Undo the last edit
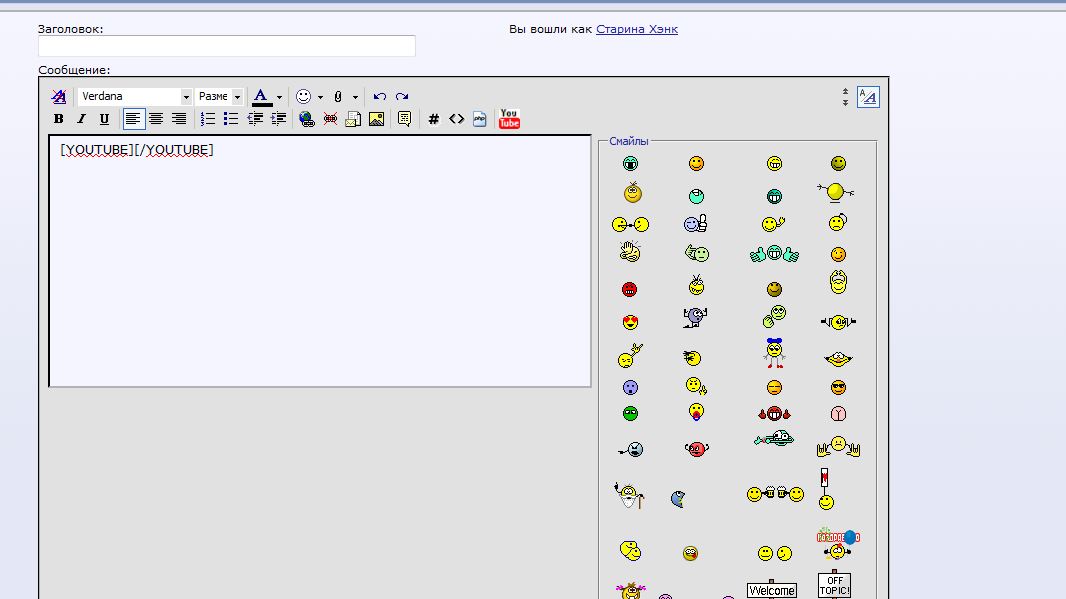The height and width of the screenshot is (599, 1066). (379, 97)
